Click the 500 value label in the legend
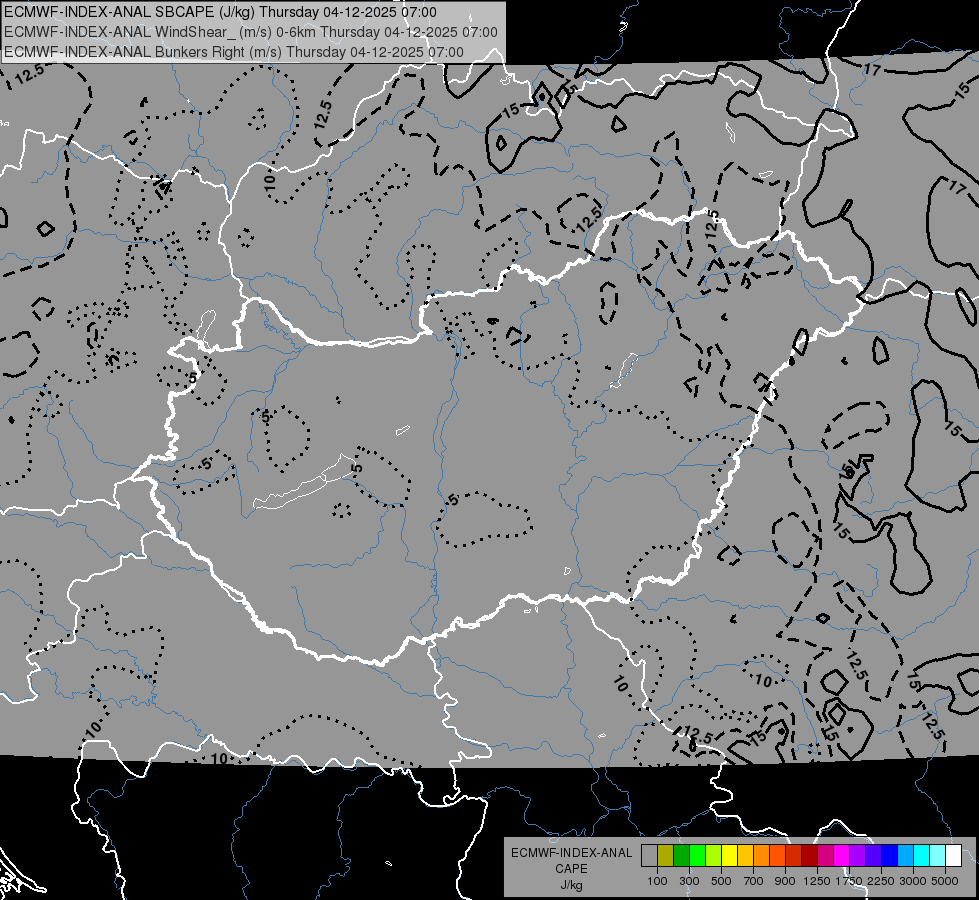The image size is (979, 900). pyautogui.click(x=721, y=881)
